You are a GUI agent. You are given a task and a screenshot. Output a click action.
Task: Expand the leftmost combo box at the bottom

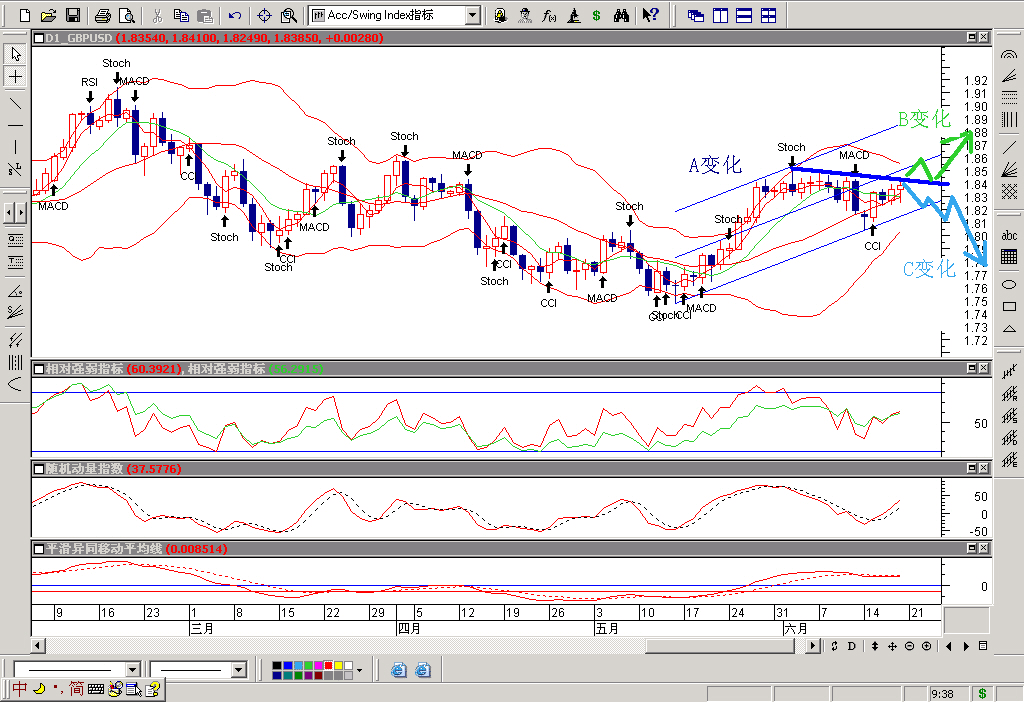pos(132,668)
